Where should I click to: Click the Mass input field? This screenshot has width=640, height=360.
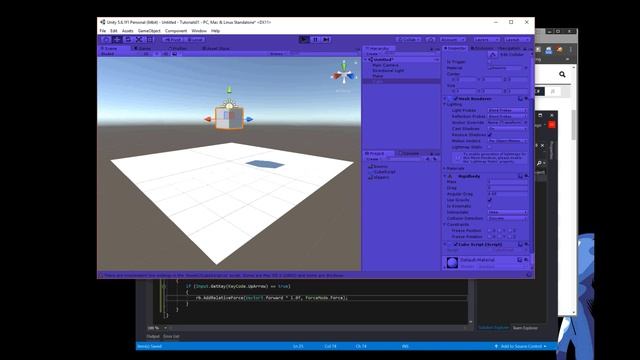pyautogui.click(x=508, y=182)
